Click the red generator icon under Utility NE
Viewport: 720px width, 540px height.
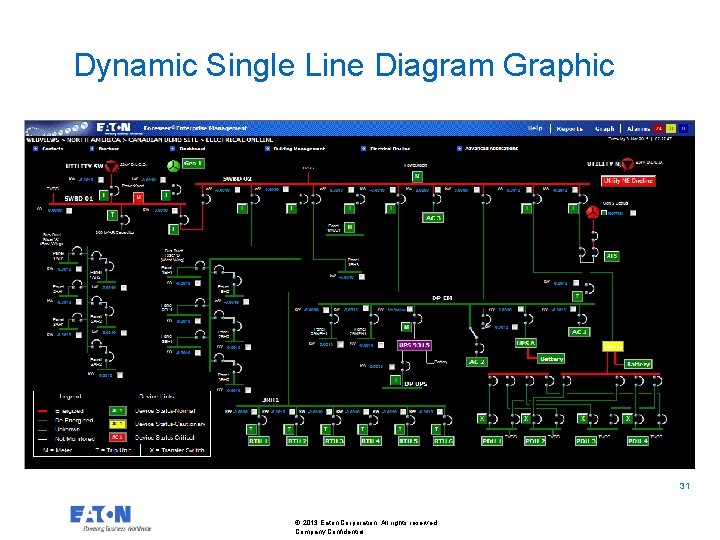[x=592, y=212]
